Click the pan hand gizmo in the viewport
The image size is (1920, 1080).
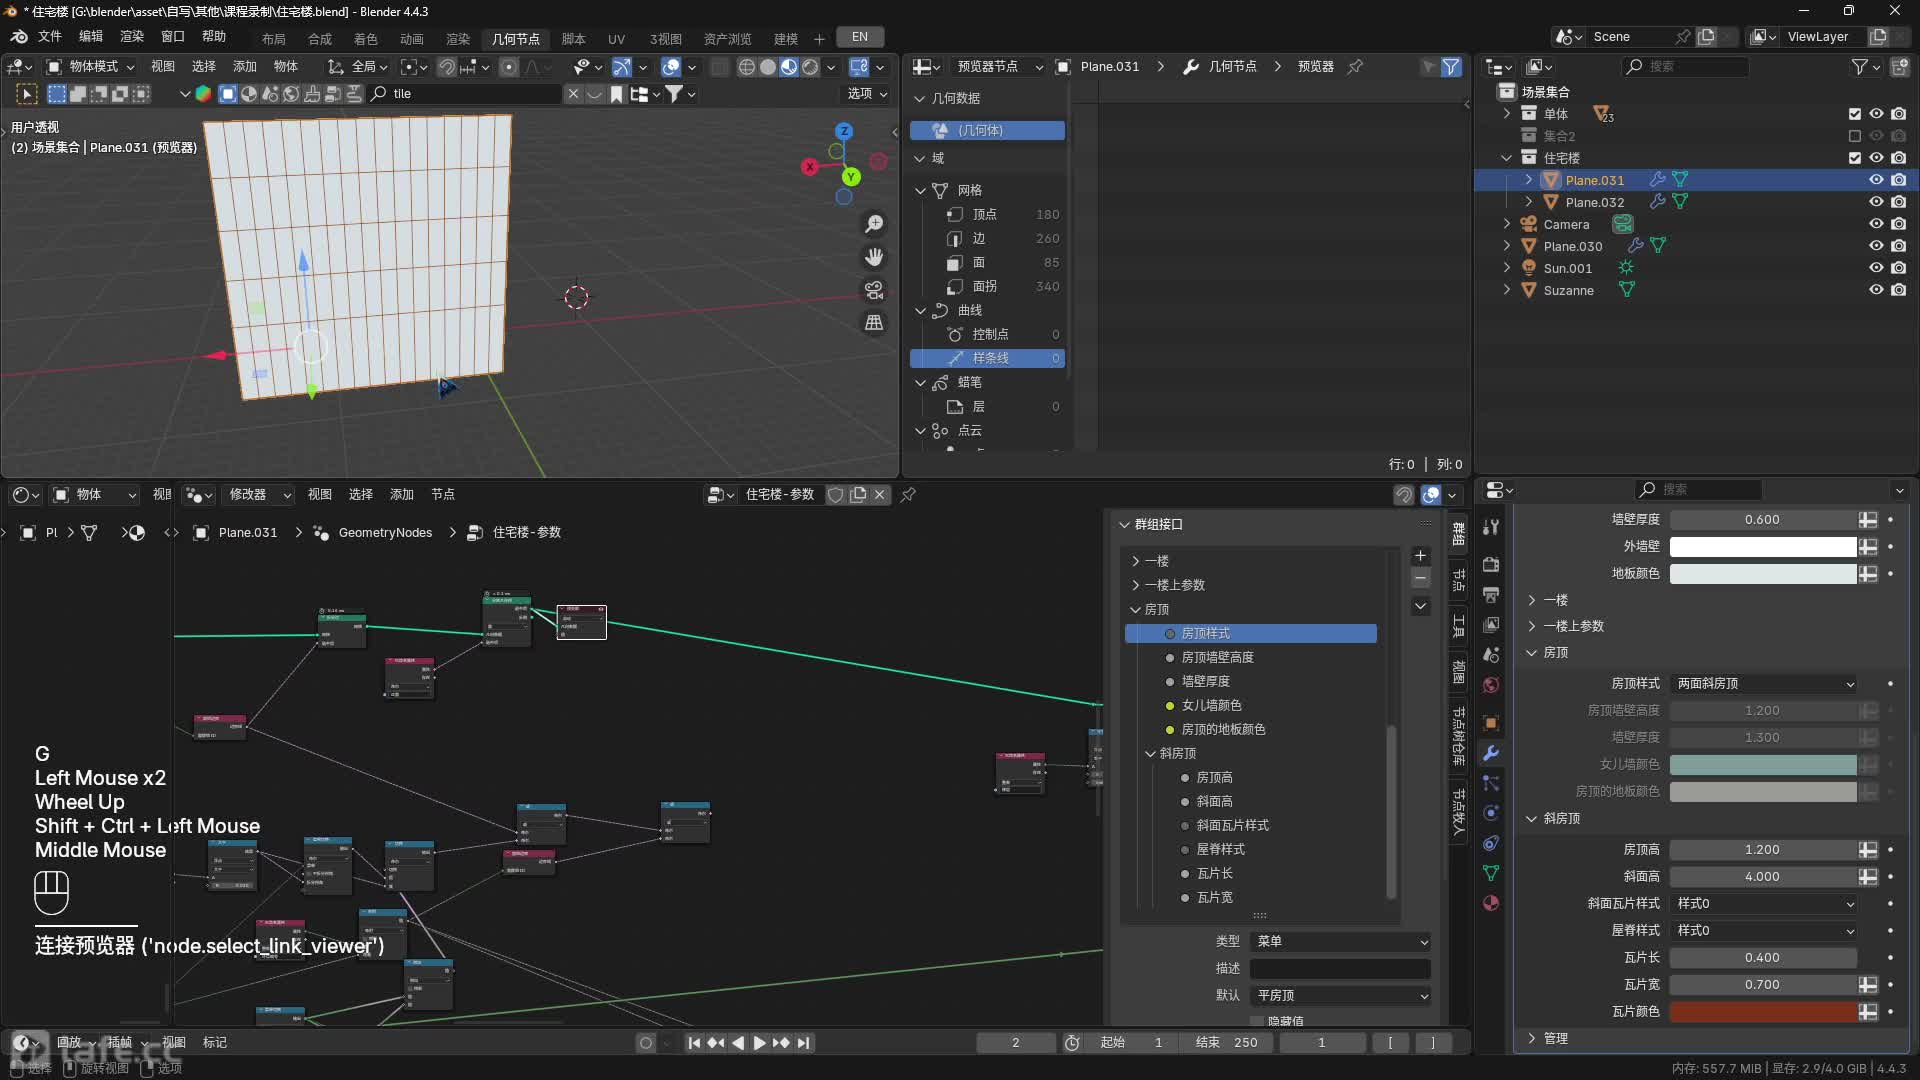point(874,257)
